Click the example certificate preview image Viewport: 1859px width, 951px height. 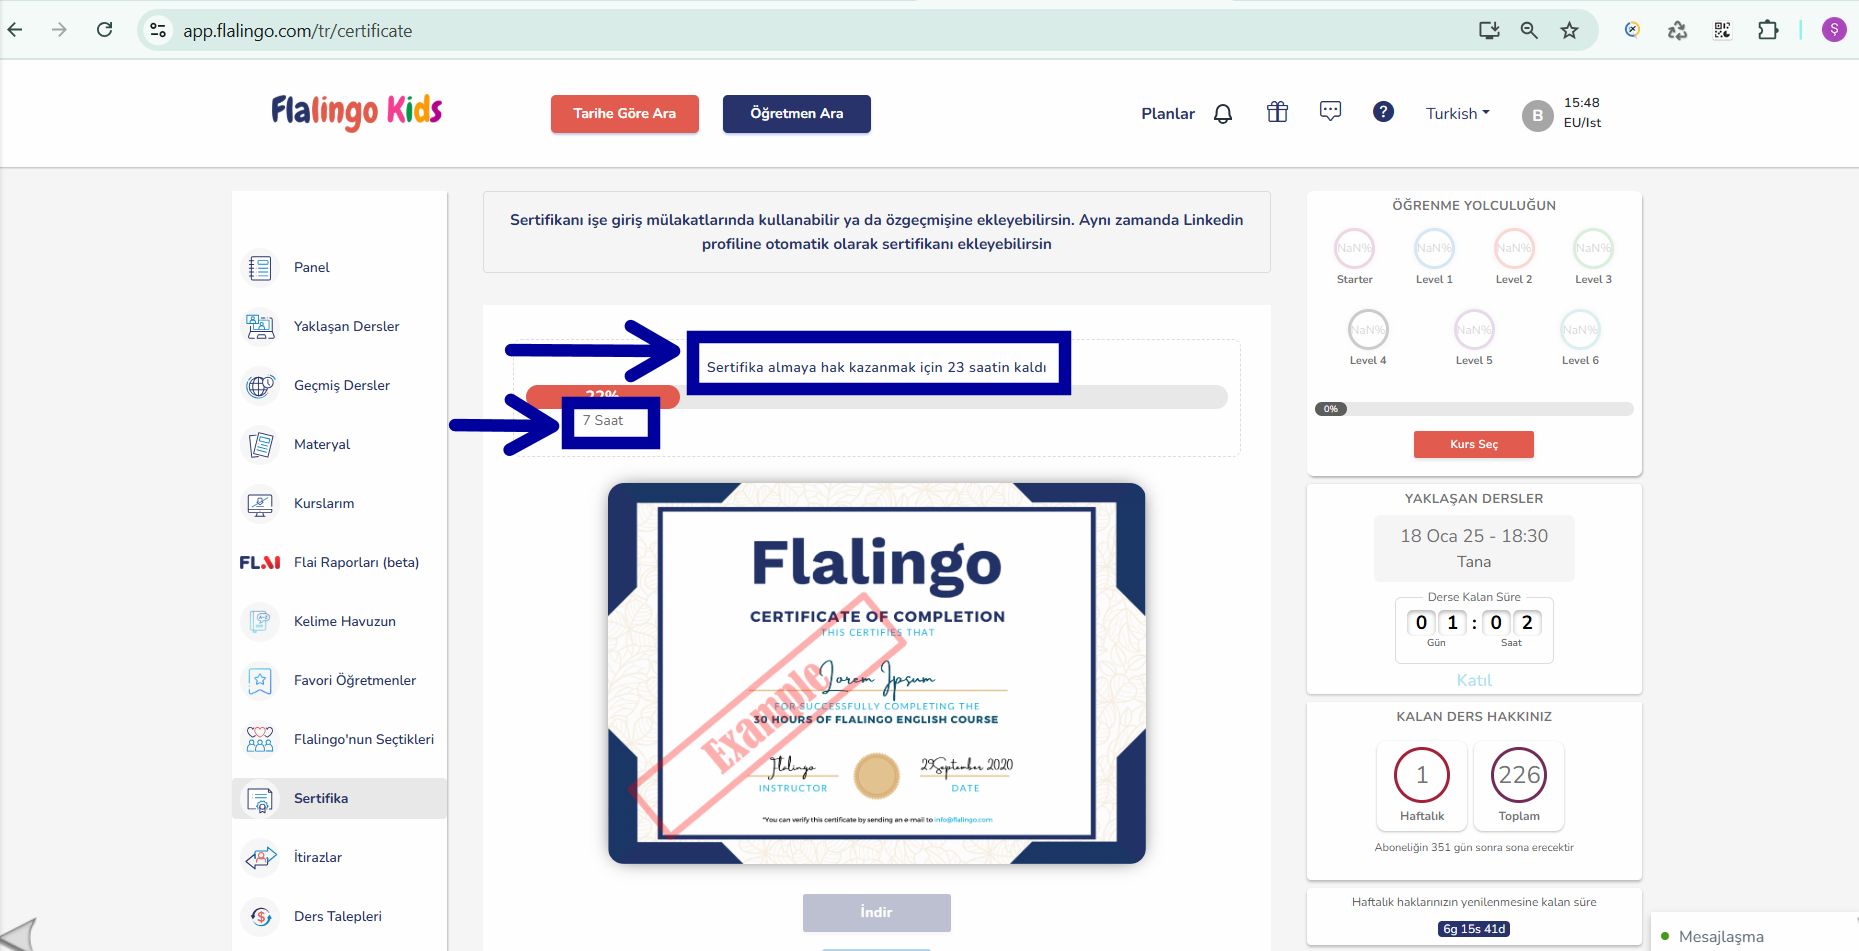click(x=877, y=673)
